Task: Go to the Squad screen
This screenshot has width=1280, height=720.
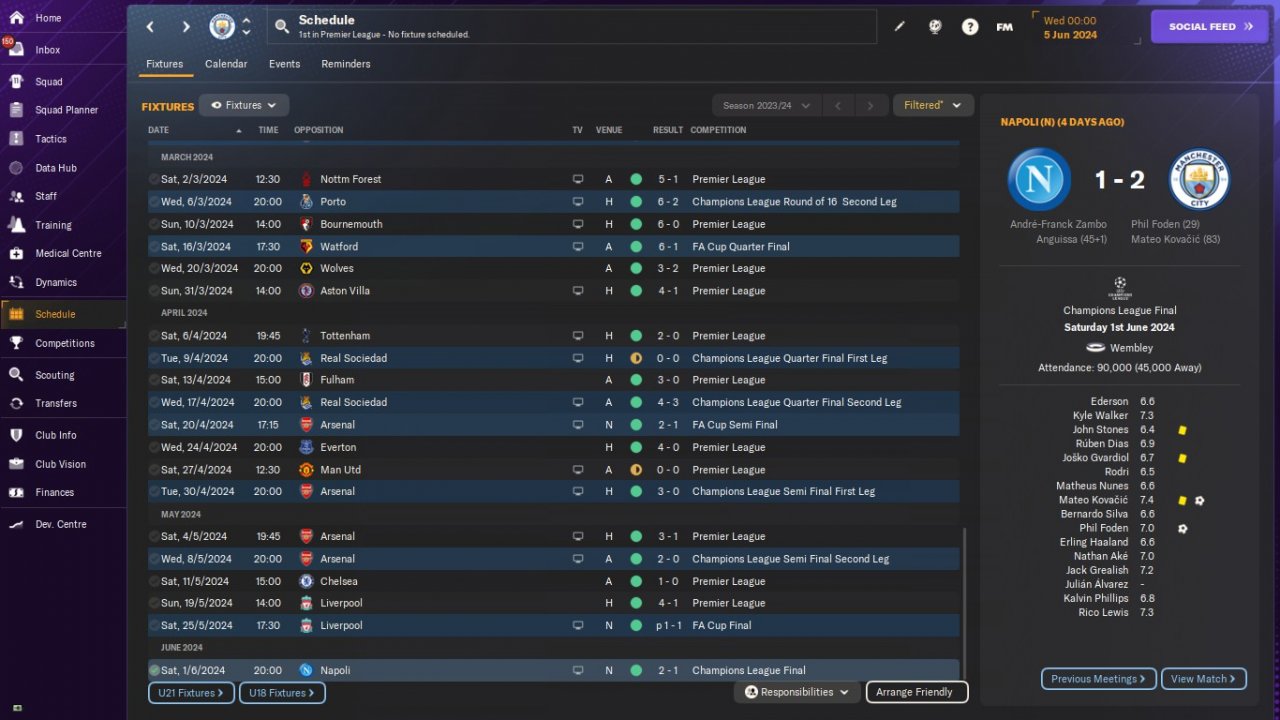Action: coord(63,82)
